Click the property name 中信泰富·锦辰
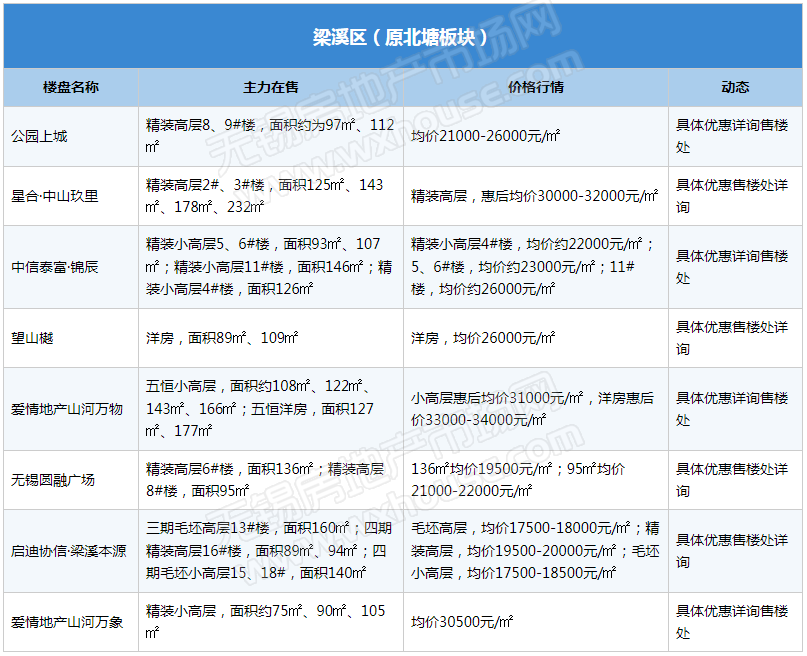 click(x=55, y=267)
